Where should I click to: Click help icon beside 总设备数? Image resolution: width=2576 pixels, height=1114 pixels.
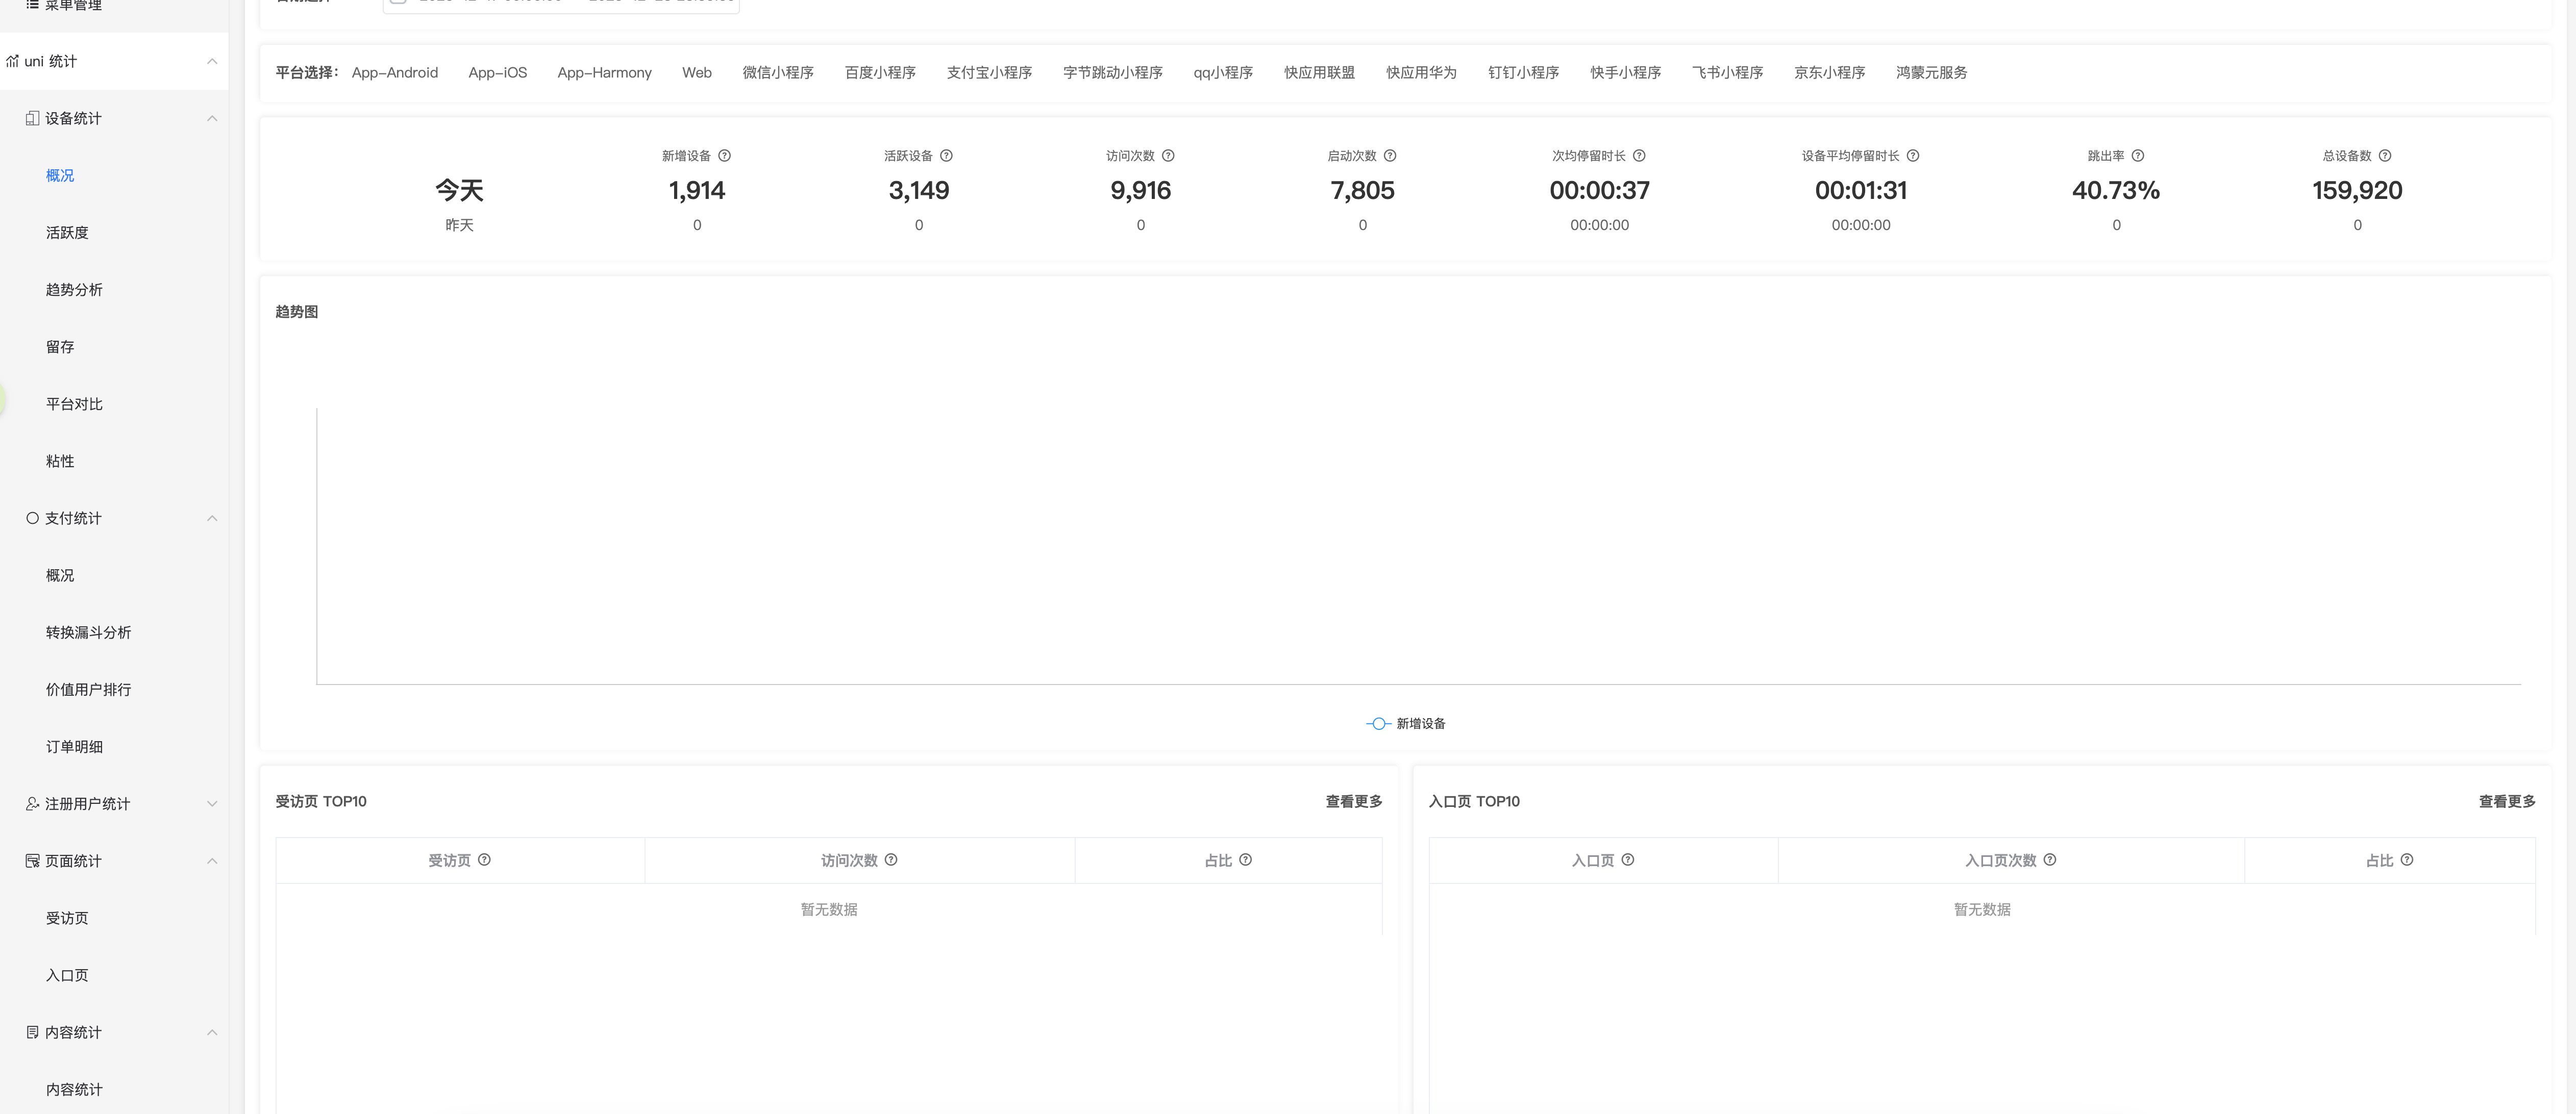click(2385, 156)
